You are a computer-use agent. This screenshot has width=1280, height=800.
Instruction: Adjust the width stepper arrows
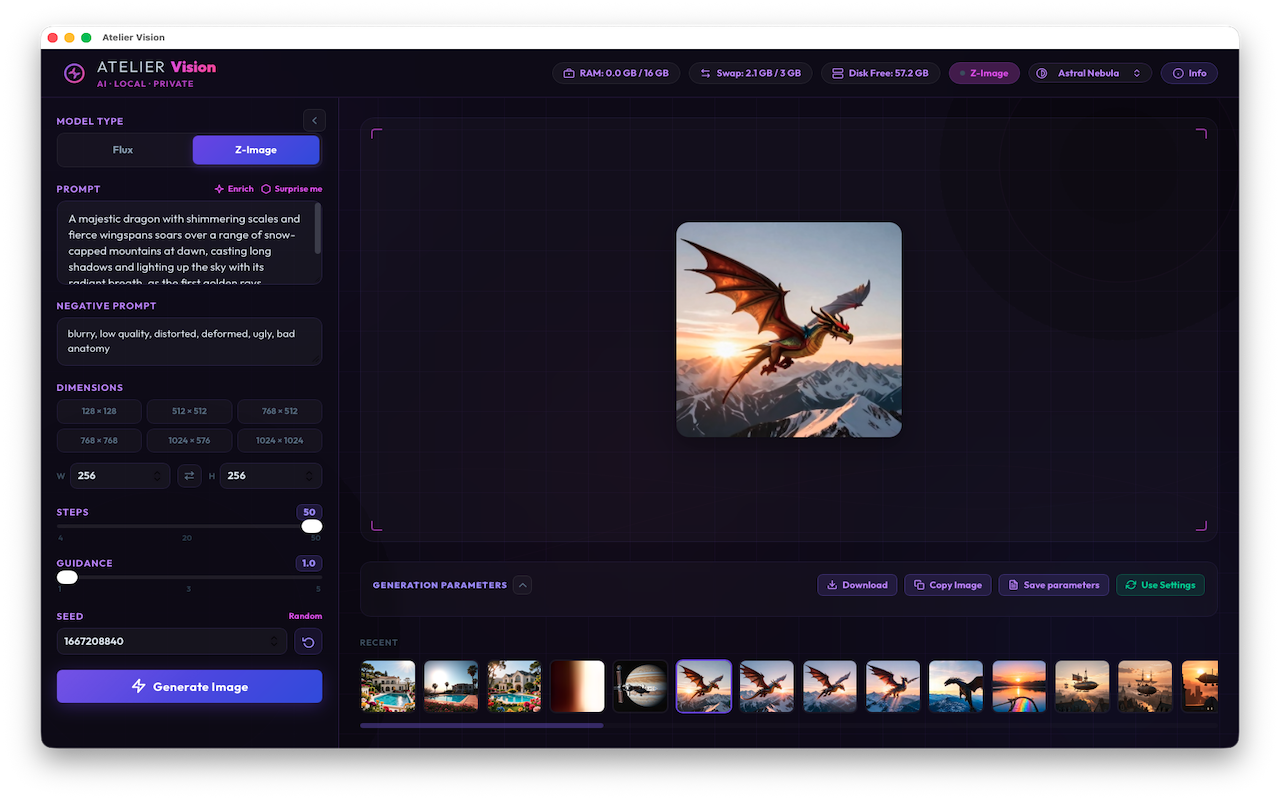(x=157, y=476)
